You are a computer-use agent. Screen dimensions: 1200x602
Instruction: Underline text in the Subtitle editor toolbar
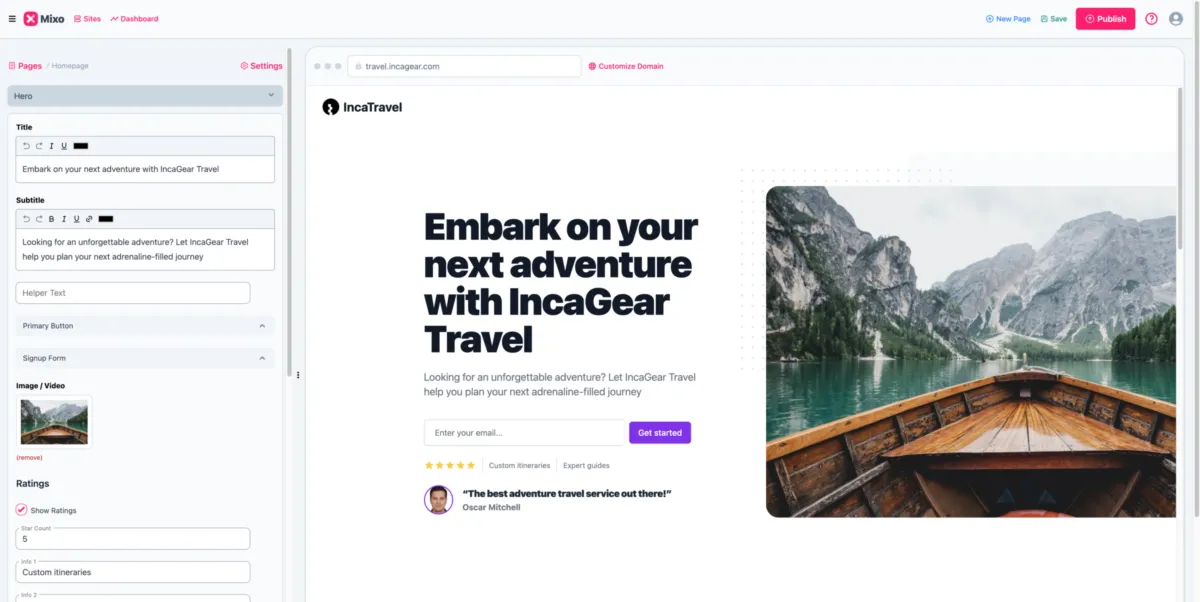pyautogui.click(x=76, y=219)
